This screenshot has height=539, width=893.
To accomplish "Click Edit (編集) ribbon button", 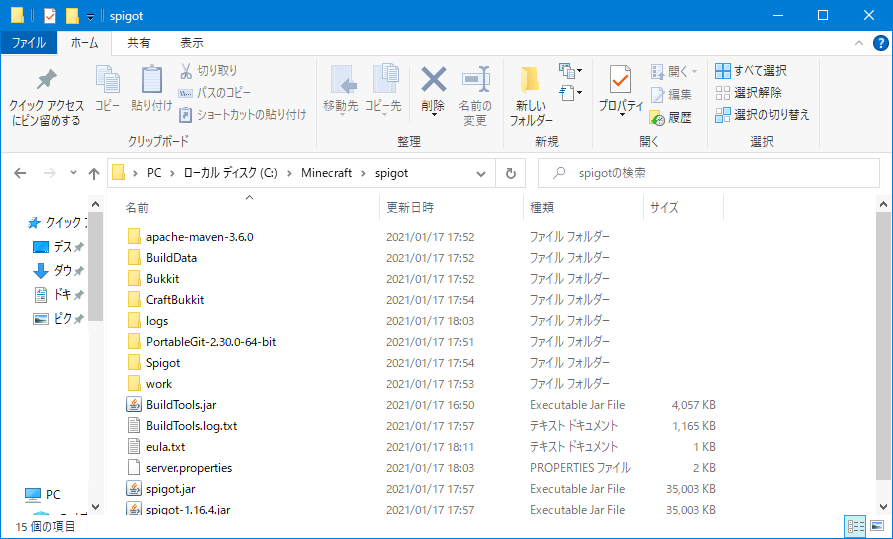I will coord(671,94).
